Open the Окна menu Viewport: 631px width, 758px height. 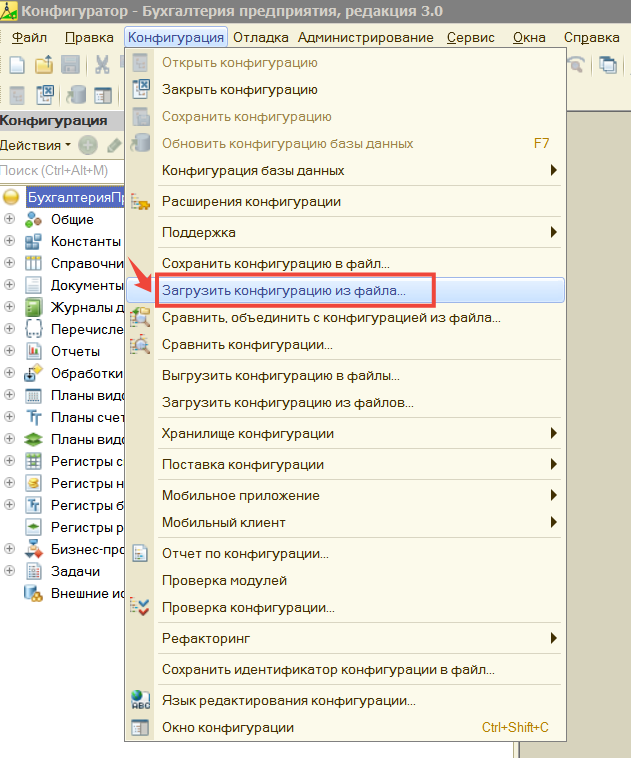529,37
